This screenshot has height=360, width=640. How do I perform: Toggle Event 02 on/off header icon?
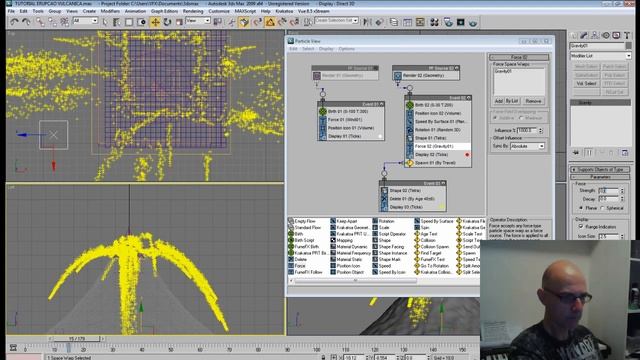(468, 98)
